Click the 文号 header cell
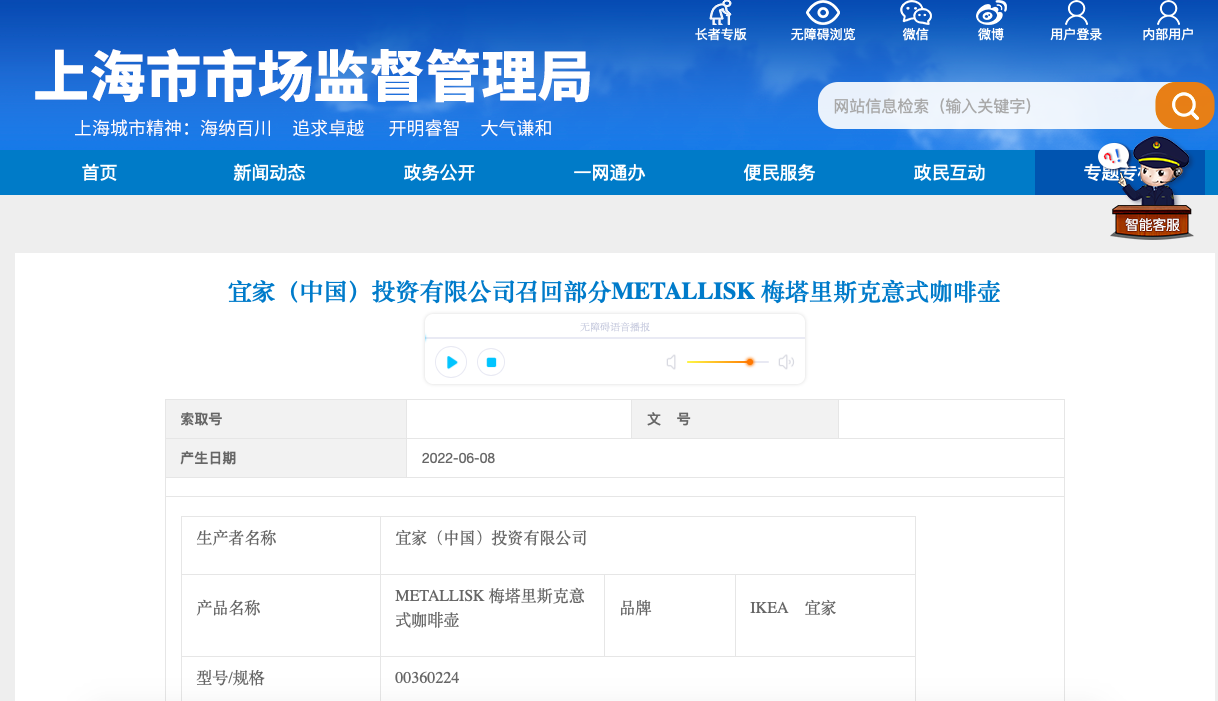 click(735, 419)
